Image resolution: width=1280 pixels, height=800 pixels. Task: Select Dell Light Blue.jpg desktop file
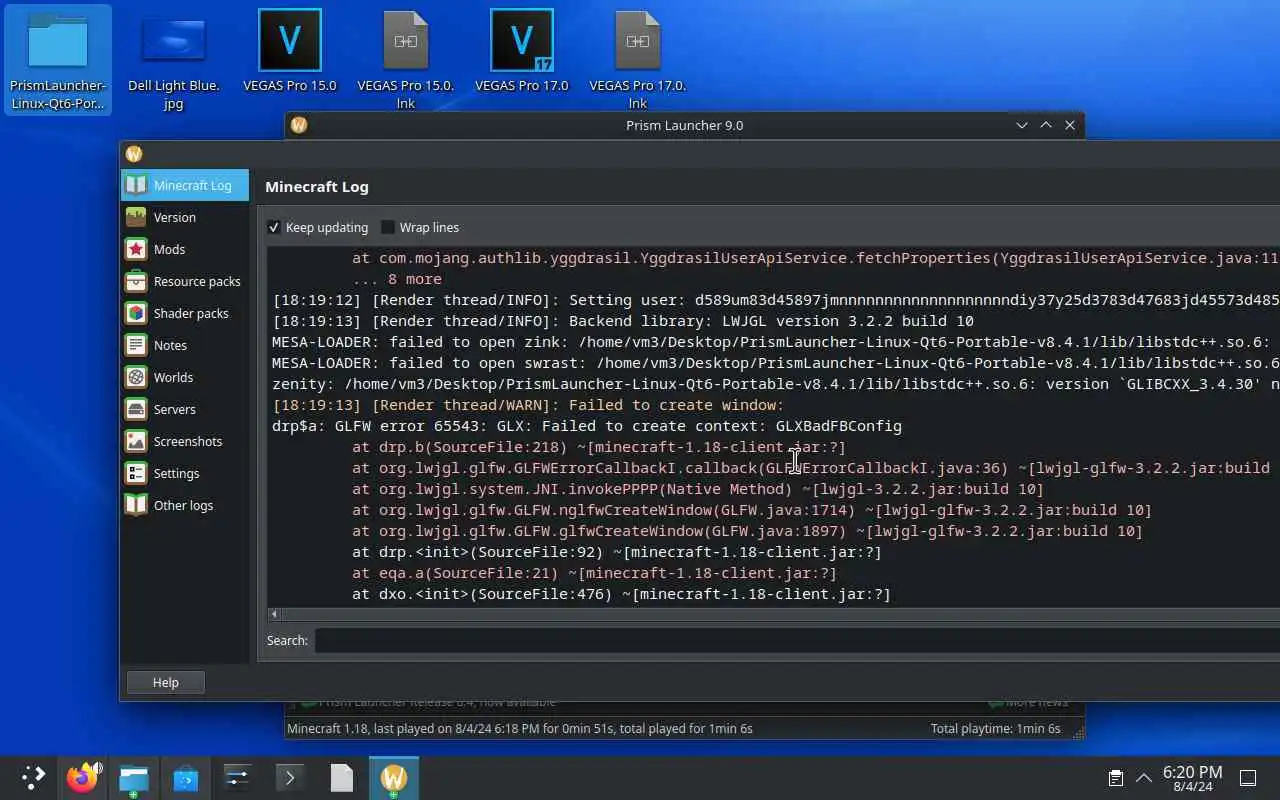pos(174,59)
